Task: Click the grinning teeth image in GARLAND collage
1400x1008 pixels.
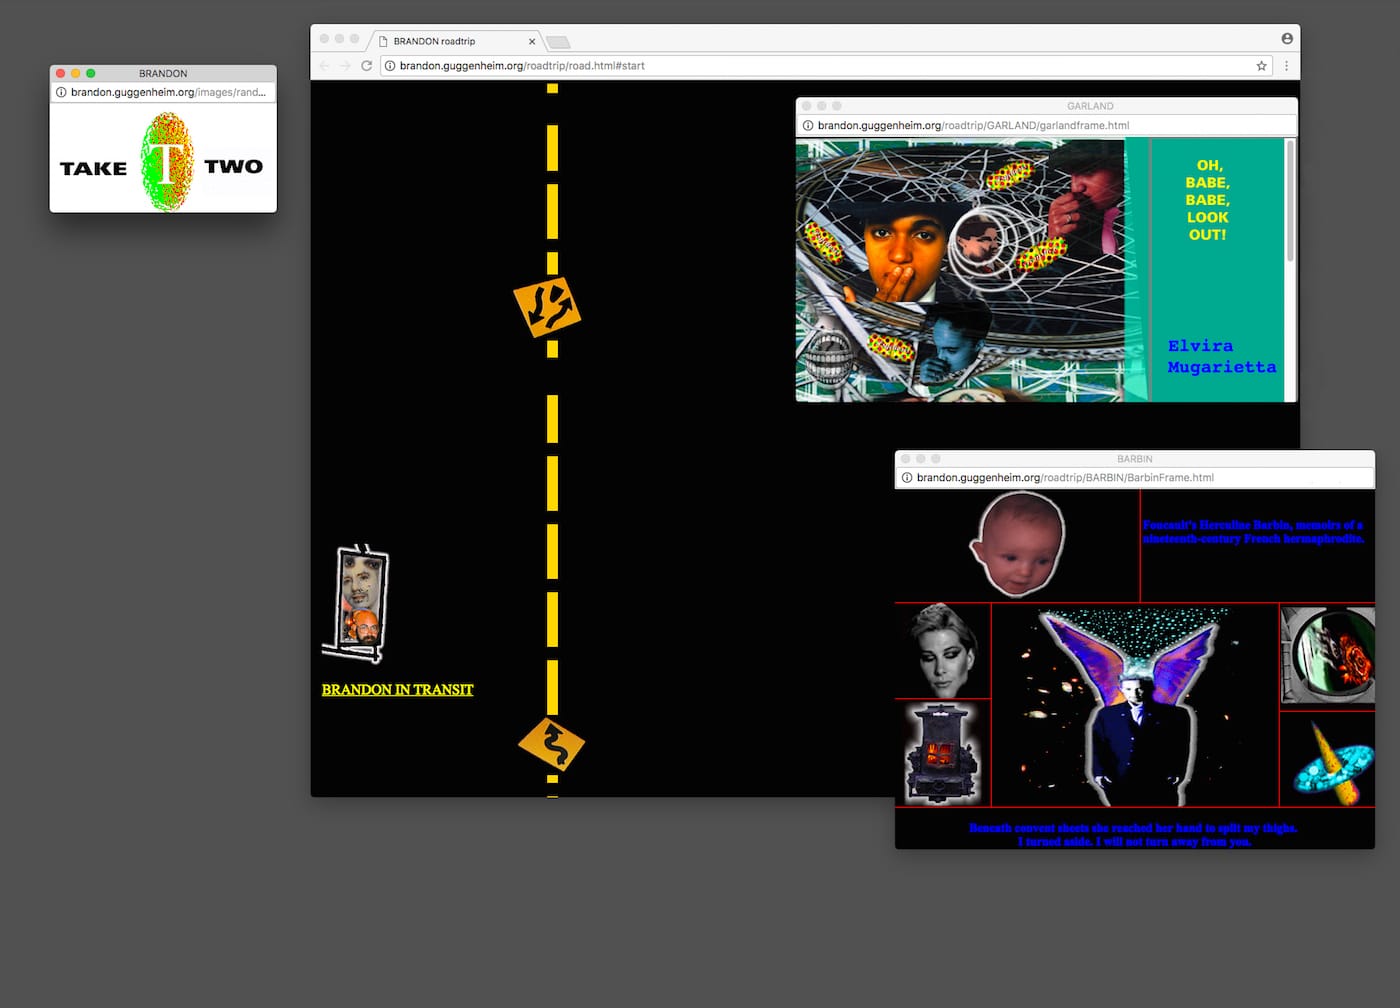Action: coord(829,357)
